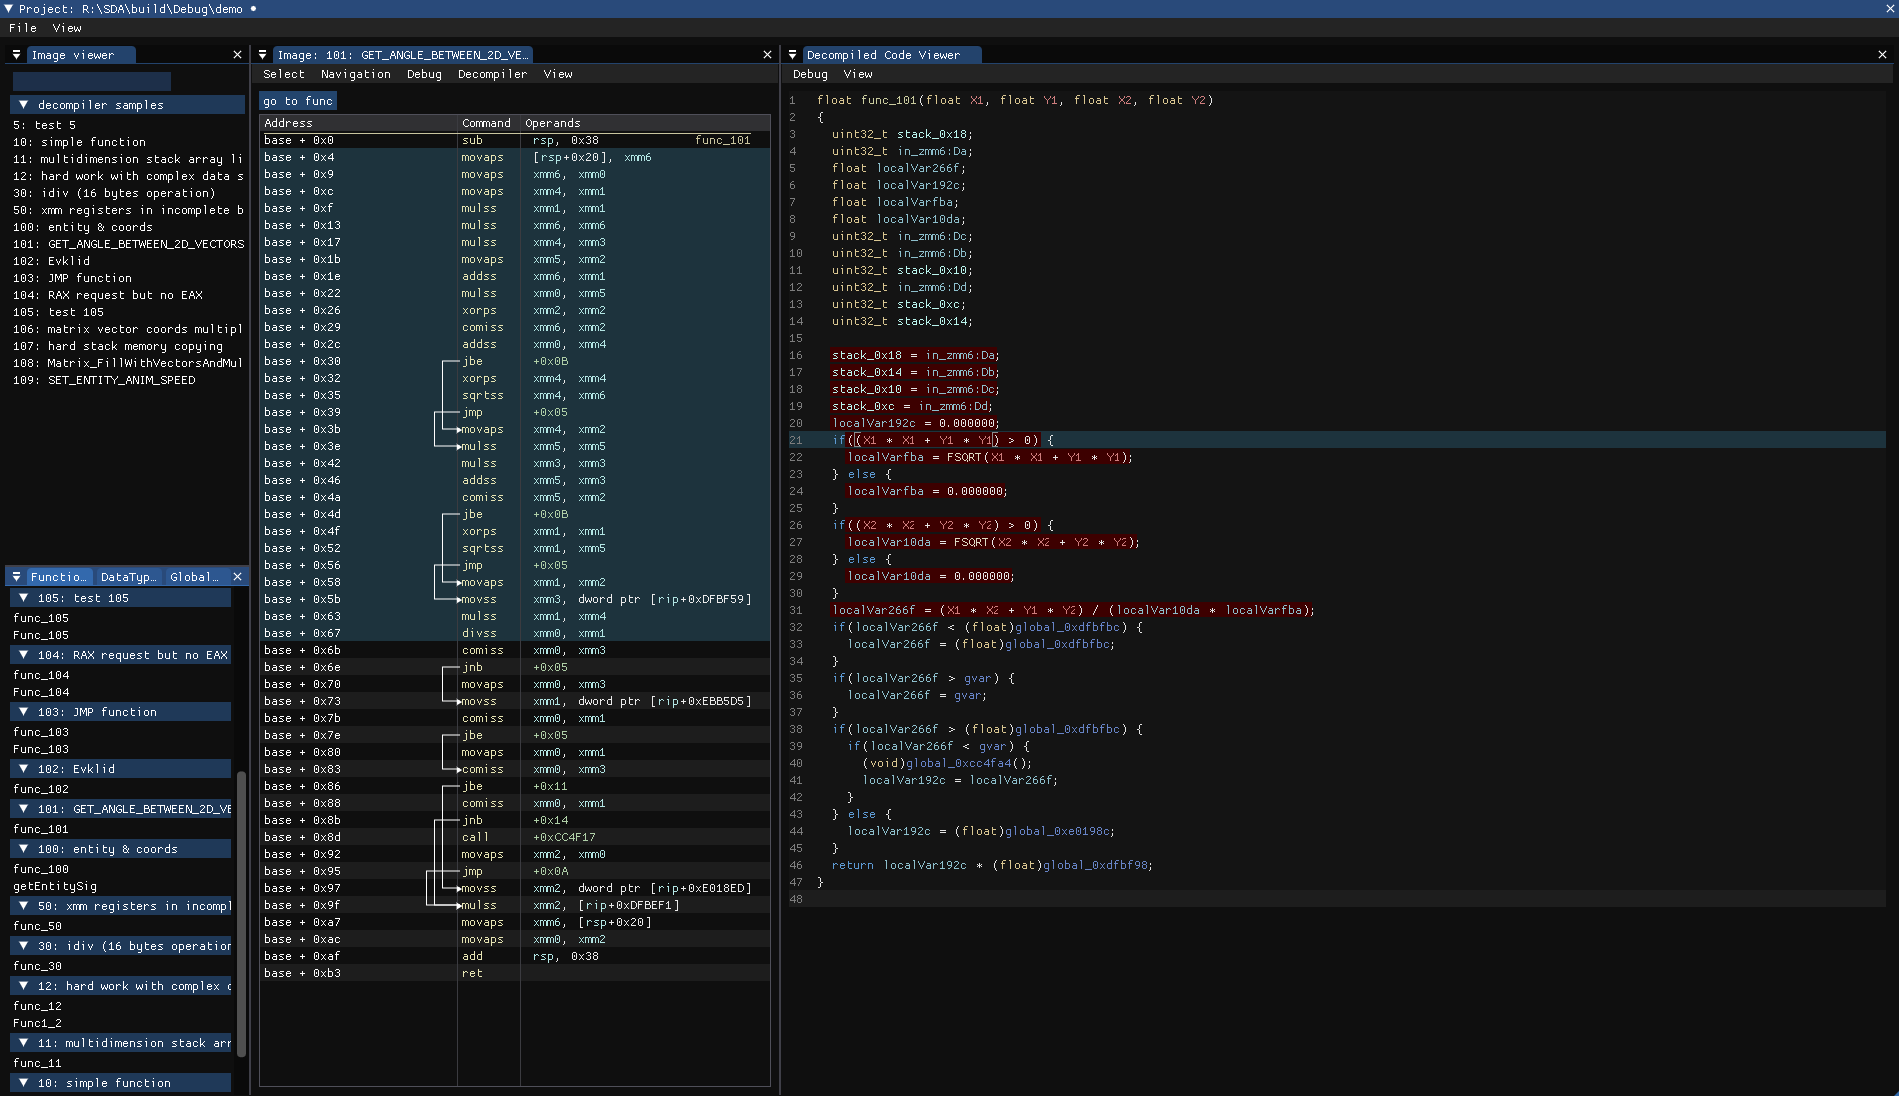Collapse the decompiler samples tree
The image size is (1899, 1096).
point(24,105)
